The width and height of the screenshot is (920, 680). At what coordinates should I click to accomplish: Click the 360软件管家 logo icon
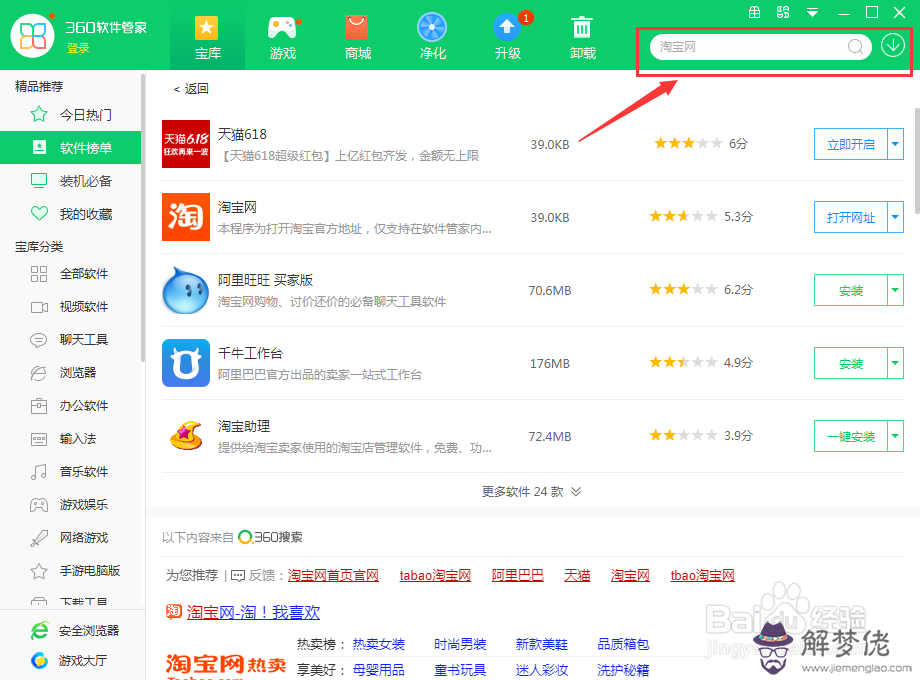(x=33, y=35)
